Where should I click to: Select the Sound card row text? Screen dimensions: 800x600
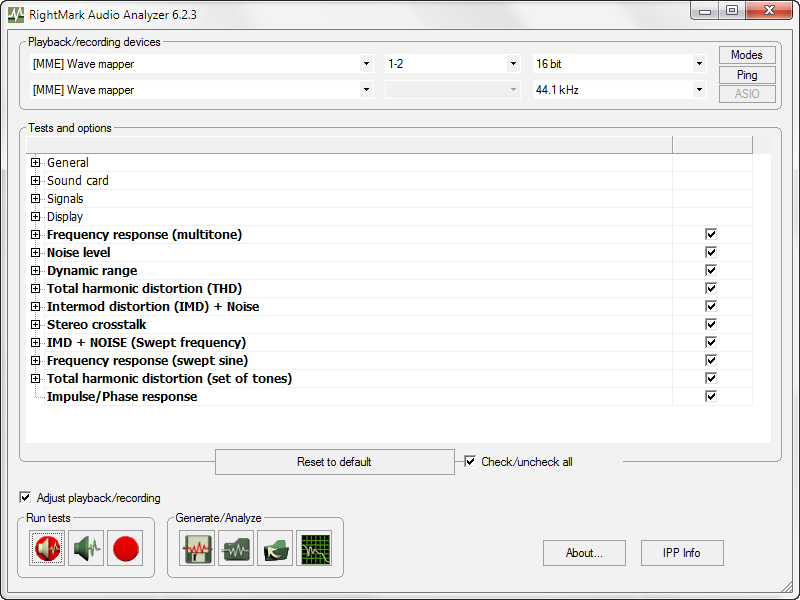(x=78, y=181)
